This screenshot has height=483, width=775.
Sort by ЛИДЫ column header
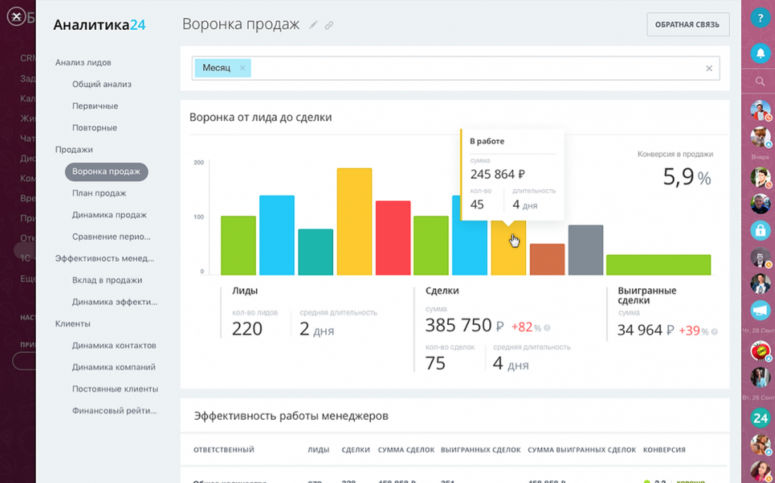[x=318, y=450]
